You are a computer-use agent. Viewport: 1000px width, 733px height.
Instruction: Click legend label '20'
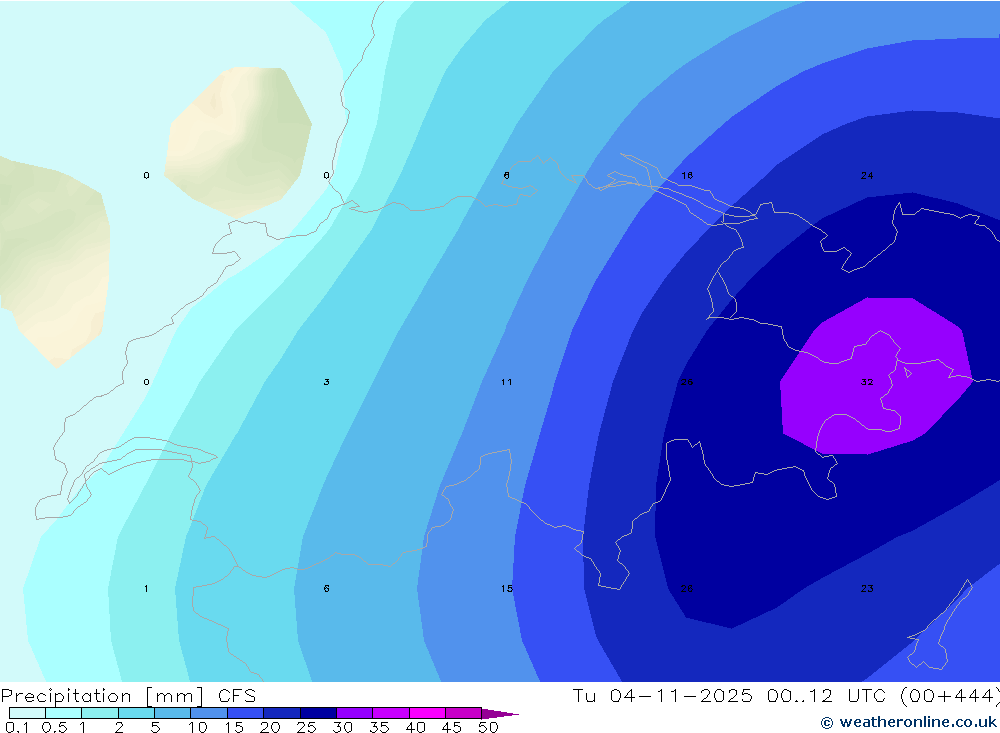270,727
